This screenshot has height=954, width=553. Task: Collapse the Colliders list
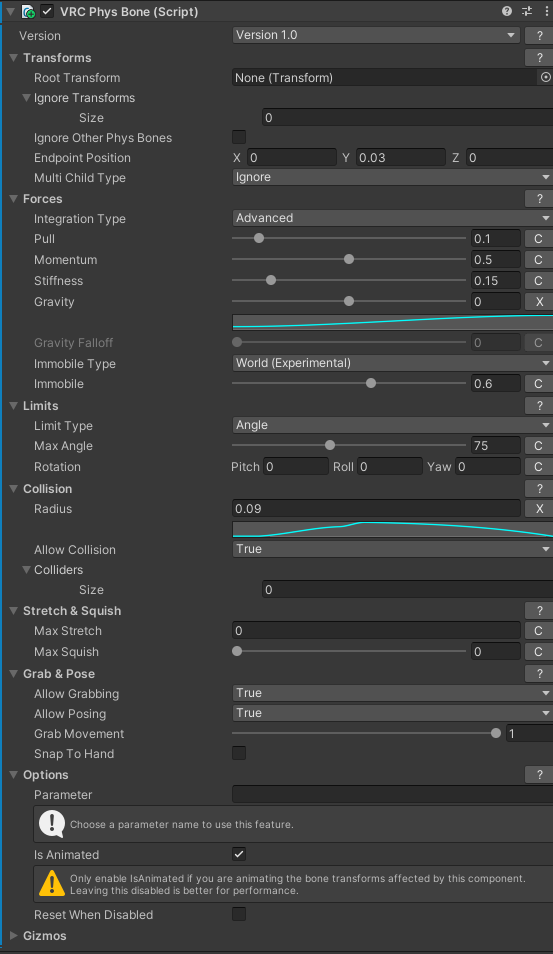pos(26,569)
